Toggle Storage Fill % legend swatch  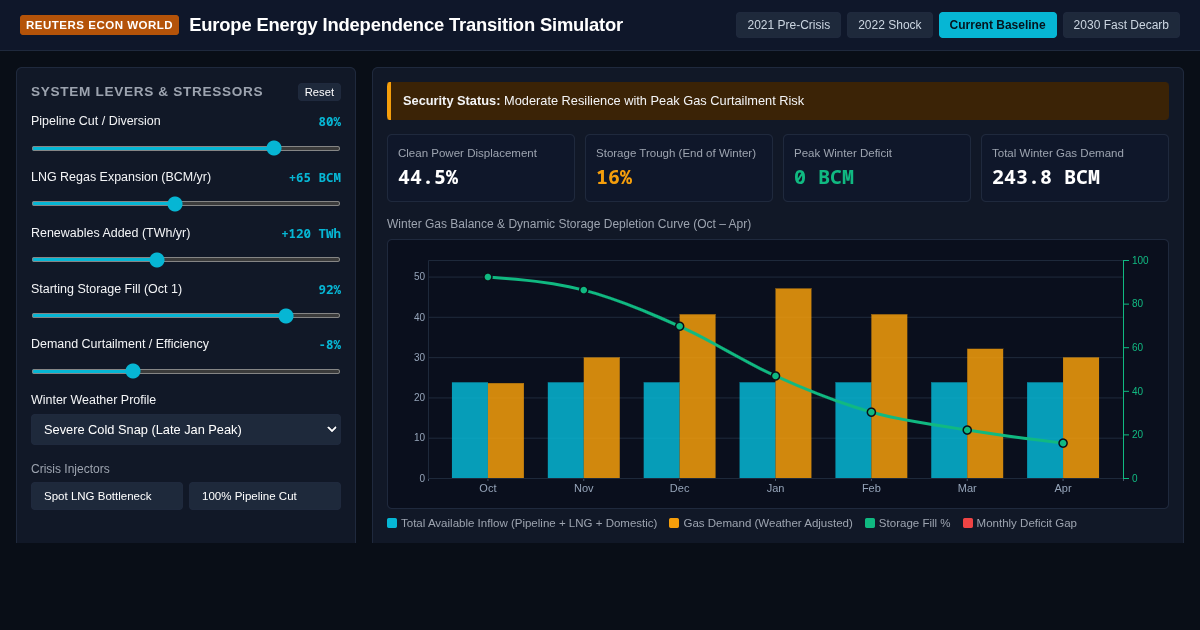click(x=870, y=523)
